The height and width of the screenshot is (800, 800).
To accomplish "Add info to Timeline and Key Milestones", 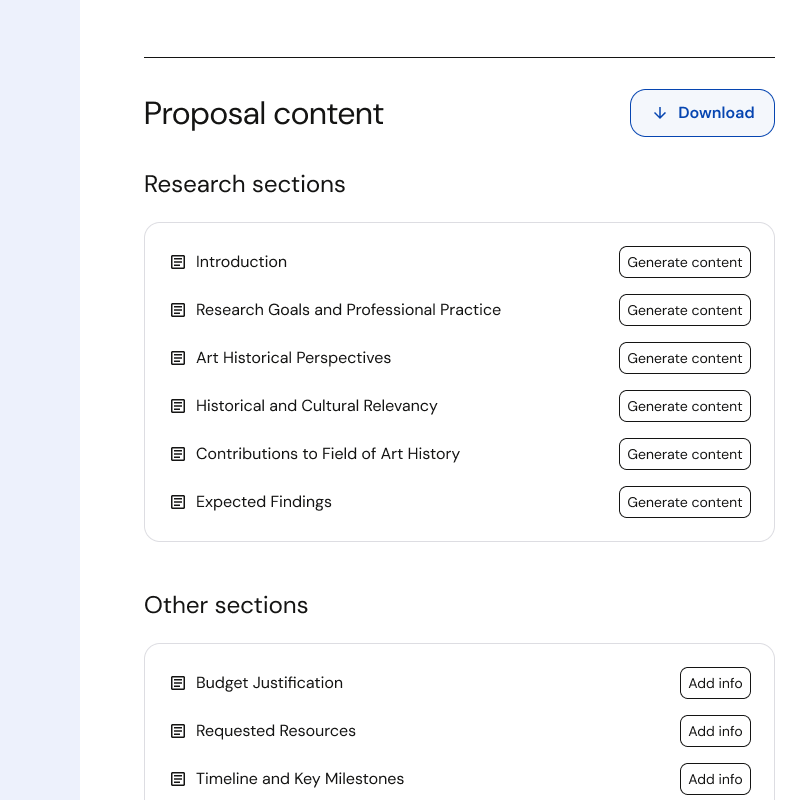I will [x=715, y=779].
